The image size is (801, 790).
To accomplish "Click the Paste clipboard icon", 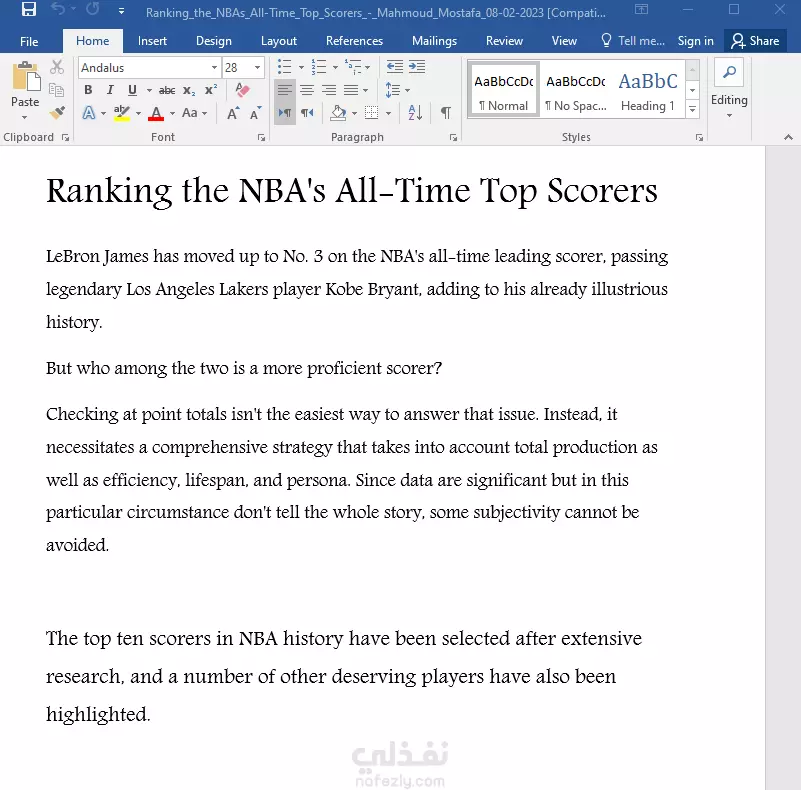I will 26,77.
